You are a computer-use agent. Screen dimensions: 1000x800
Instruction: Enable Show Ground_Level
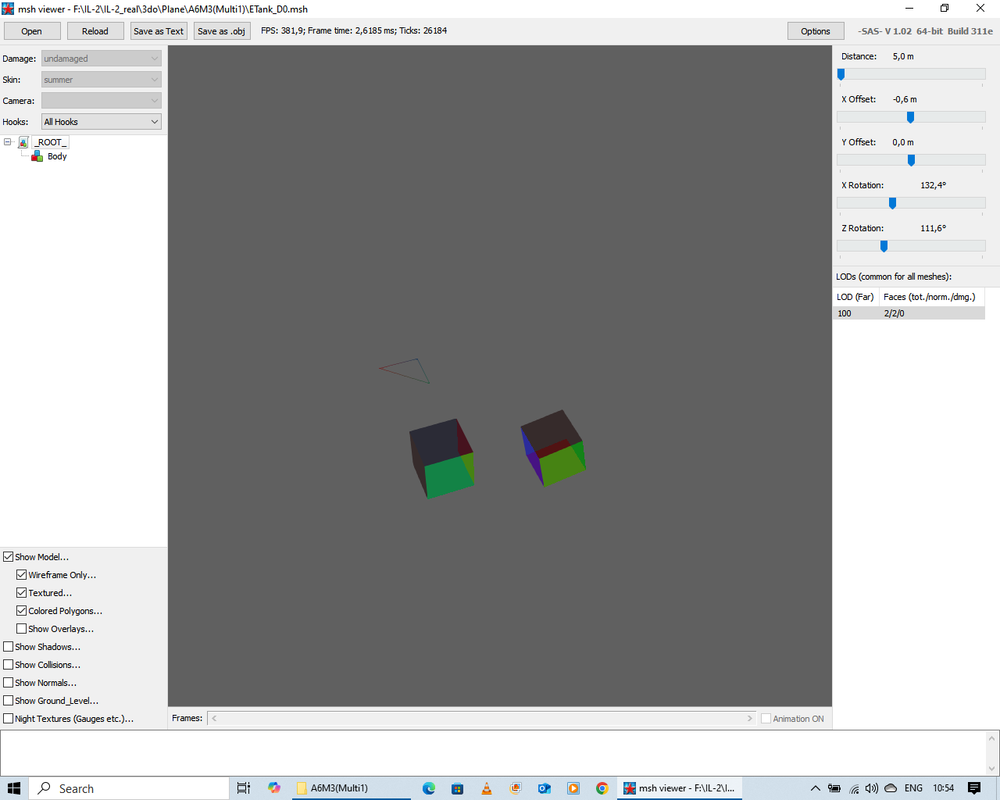8,700
